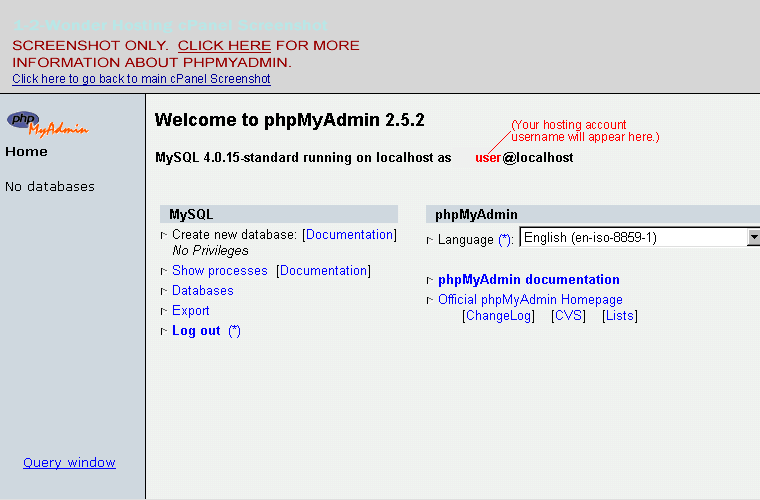Open Documentation link beside Create new database

349,234
